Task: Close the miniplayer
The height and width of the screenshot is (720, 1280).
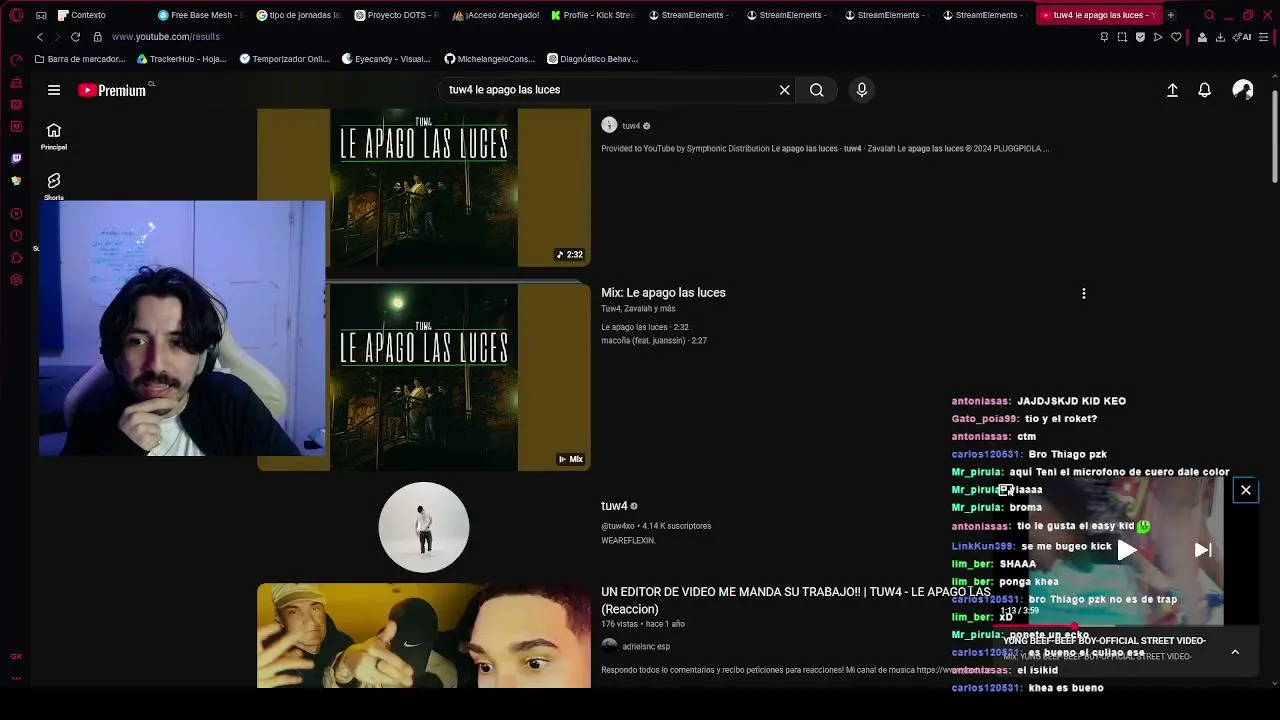Action: [1246, 490]
